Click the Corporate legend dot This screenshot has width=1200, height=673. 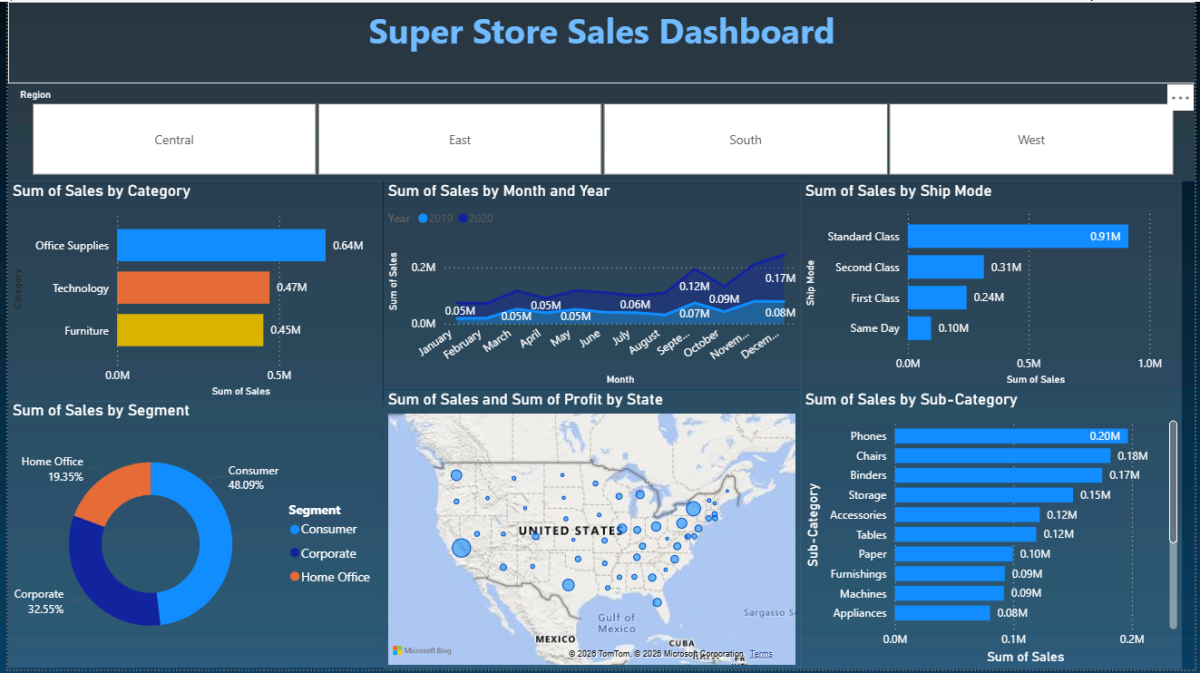click(x=294, y=553)
